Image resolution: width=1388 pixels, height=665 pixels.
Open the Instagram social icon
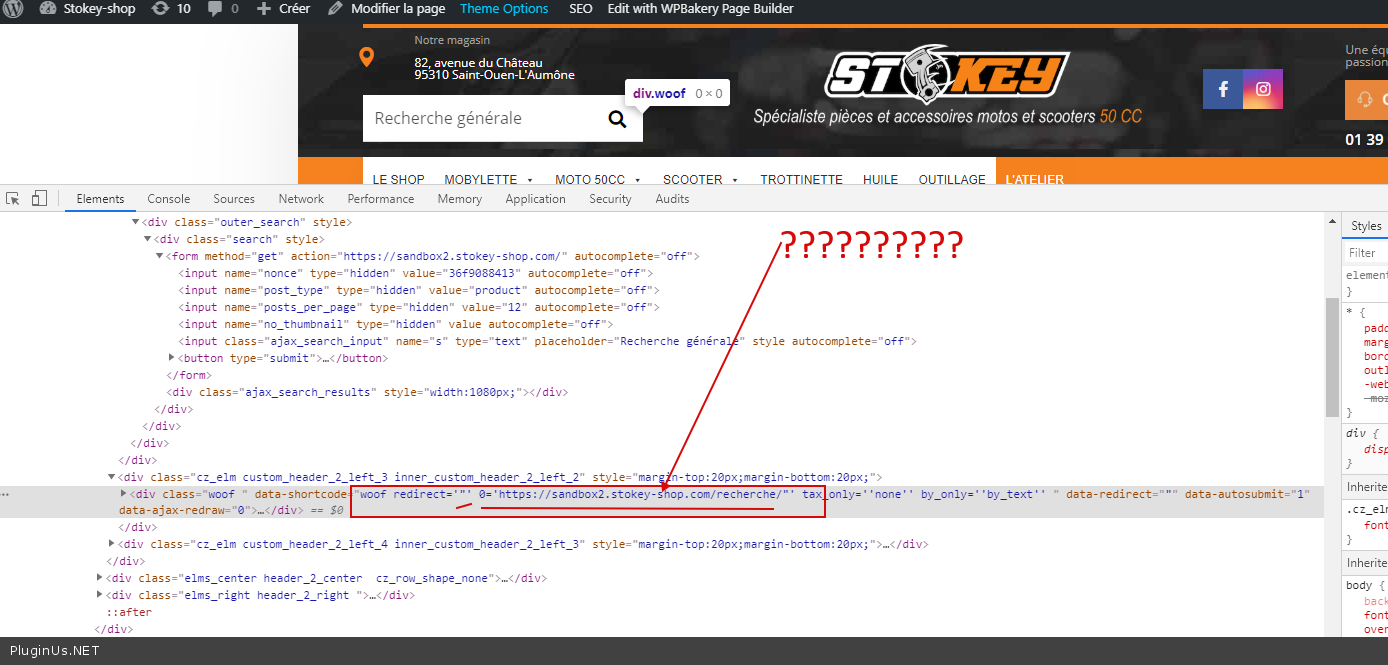tap(1263, 89)
